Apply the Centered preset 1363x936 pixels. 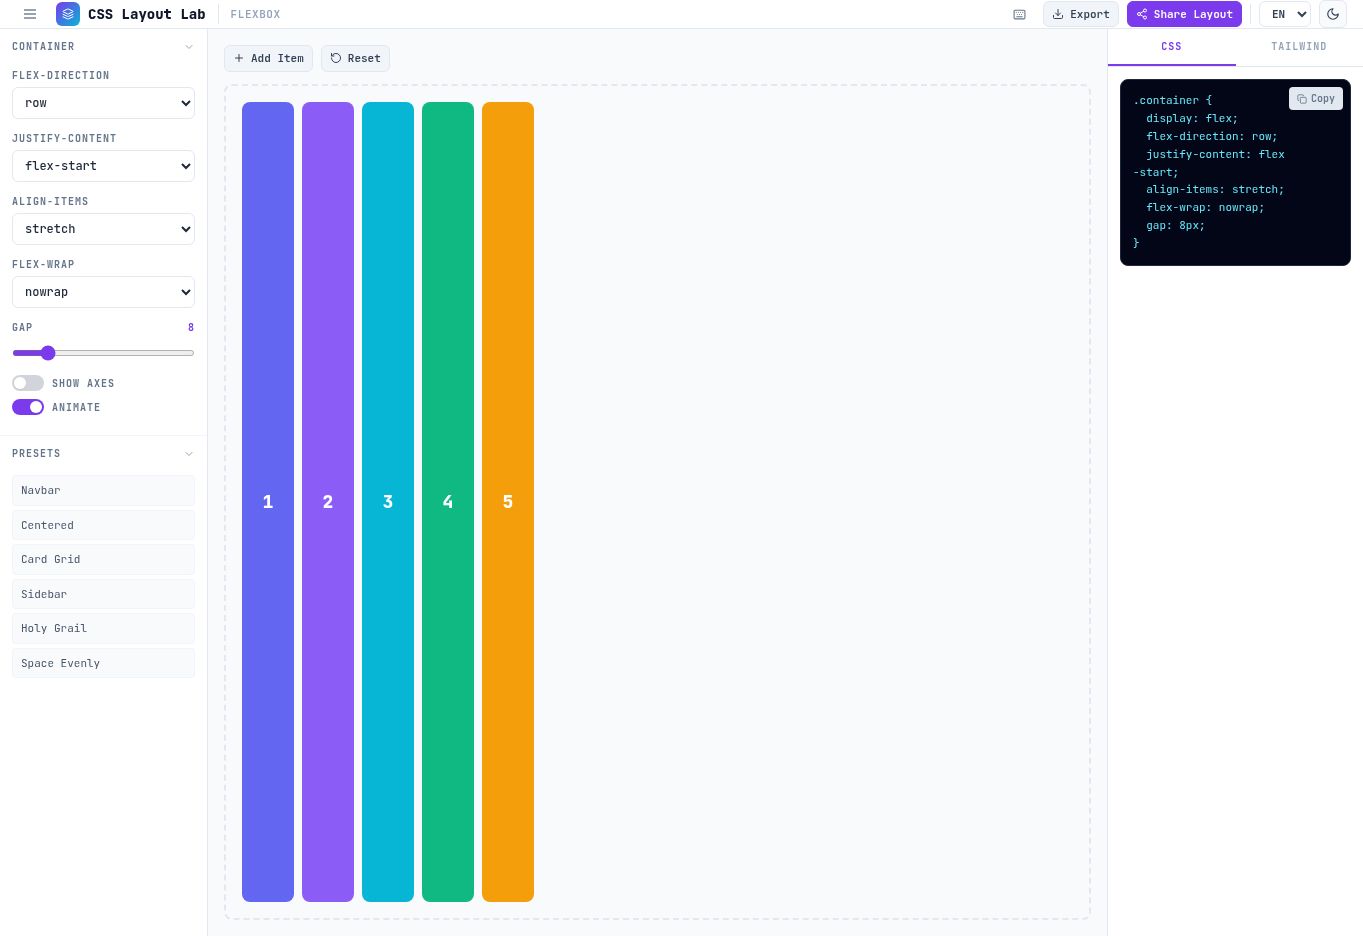pyautogui.click(x=103, y=525)
